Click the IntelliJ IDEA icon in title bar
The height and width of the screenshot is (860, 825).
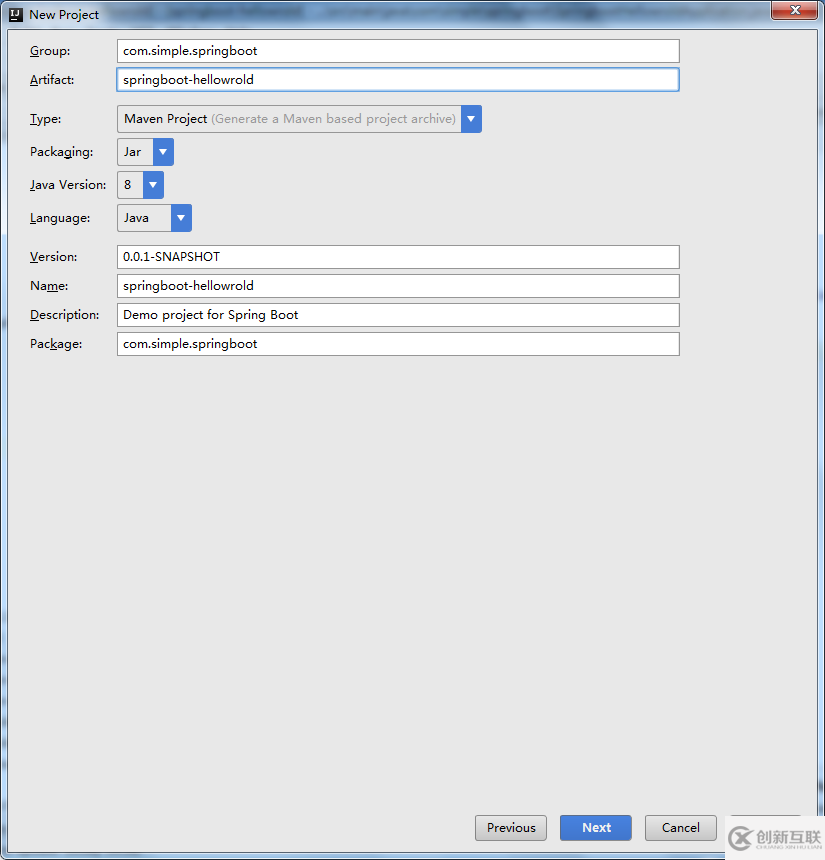coord(16,15)
